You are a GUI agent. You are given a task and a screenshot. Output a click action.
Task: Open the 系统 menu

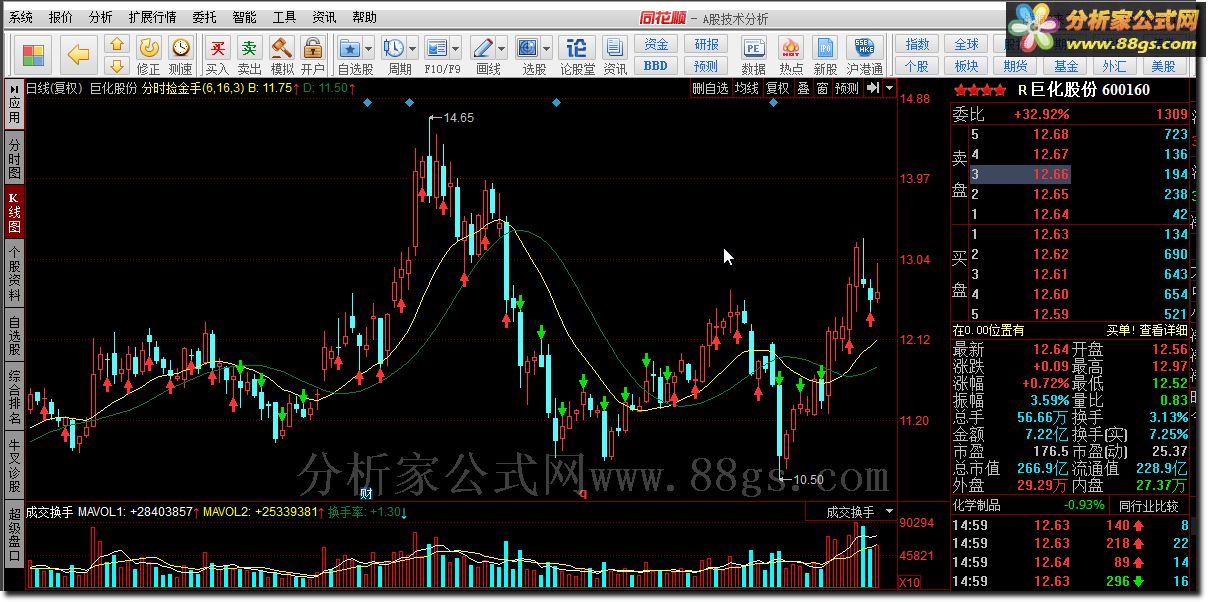point(21,17)
